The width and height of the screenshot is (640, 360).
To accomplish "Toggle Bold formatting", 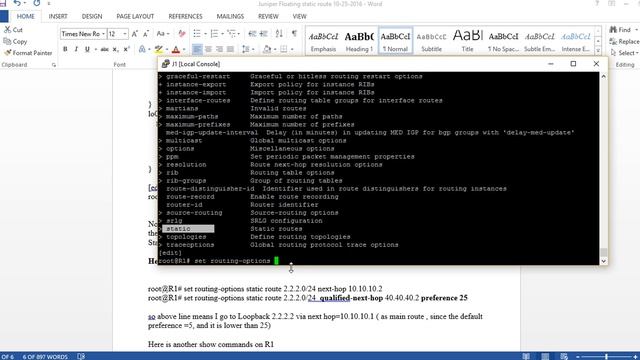I will pos(65,49).
